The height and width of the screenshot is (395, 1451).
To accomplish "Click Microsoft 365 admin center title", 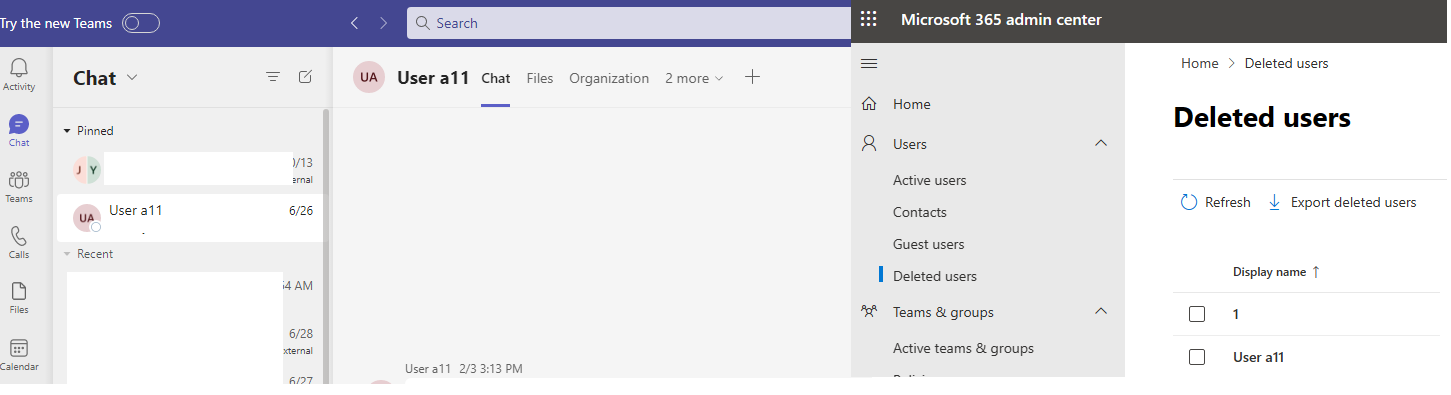I will coord(1001,19).
